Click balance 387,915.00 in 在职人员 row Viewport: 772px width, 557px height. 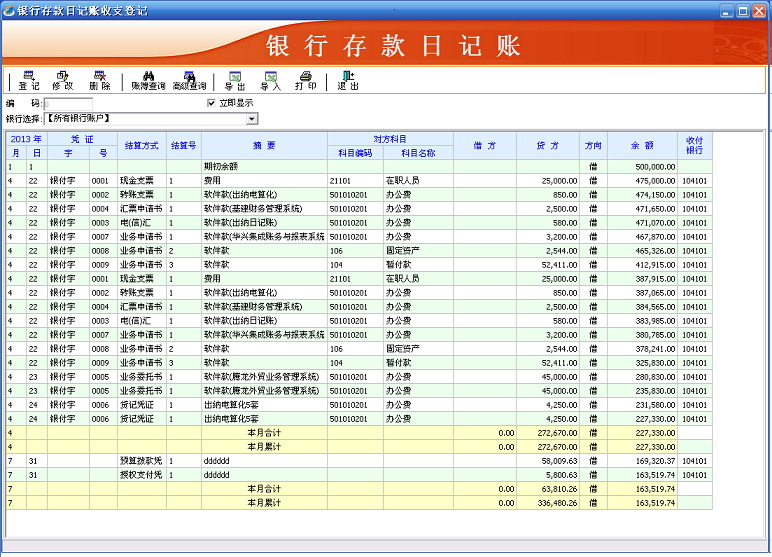click(643, 279)
